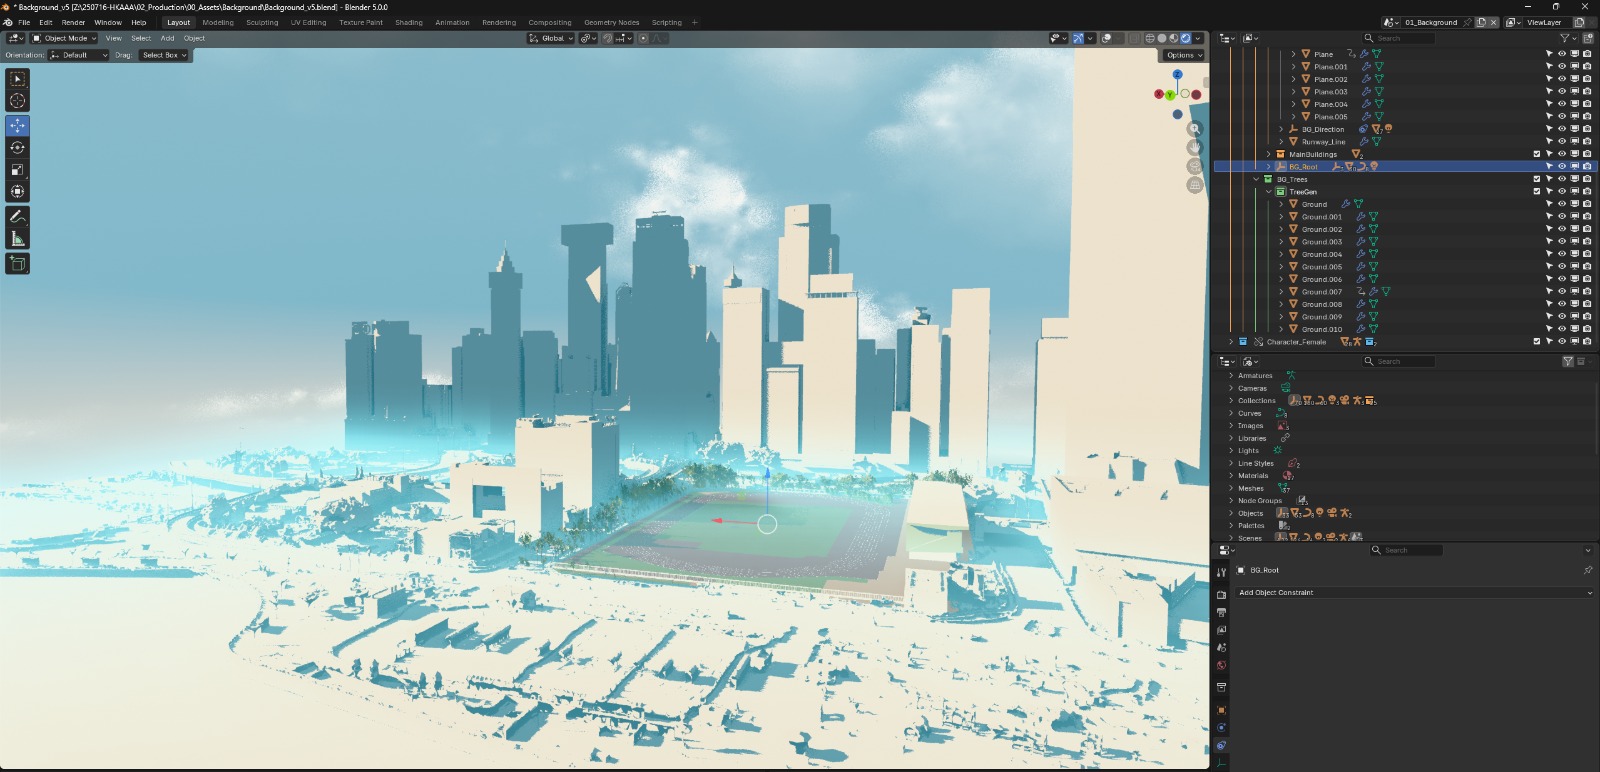The height and width of the screenshot is (772, 1600).
Task: Open the Global transform orientation dropdown
Action: (x=551, y=38)
